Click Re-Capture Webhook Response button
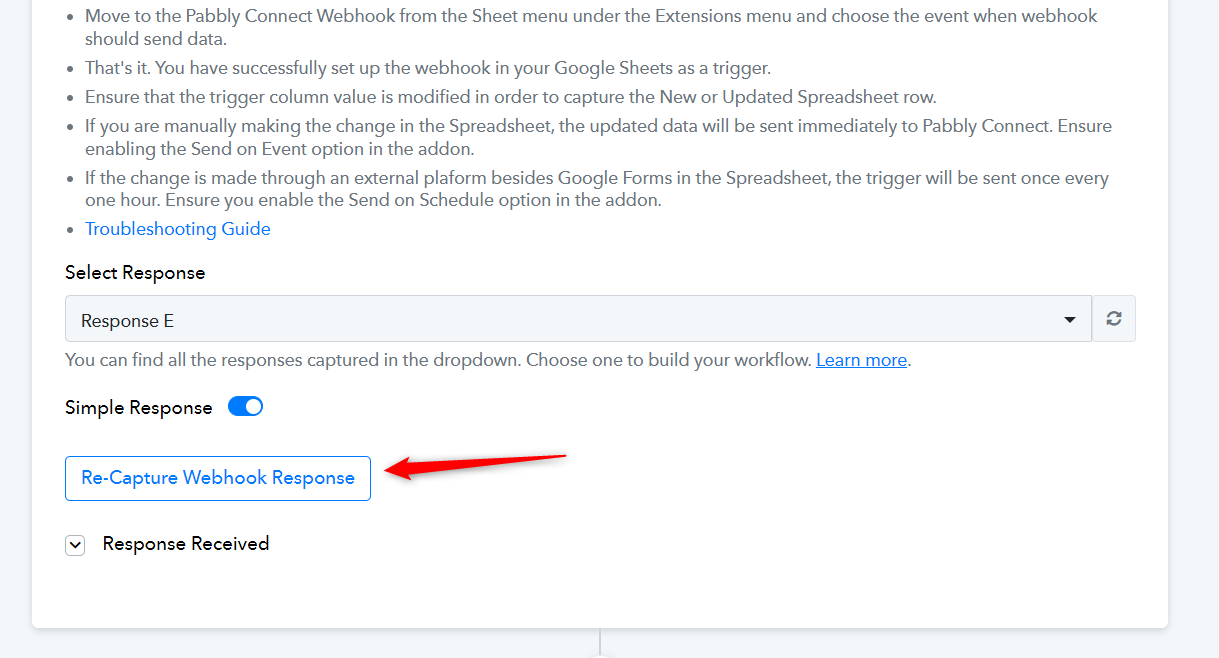 (218, 478)
